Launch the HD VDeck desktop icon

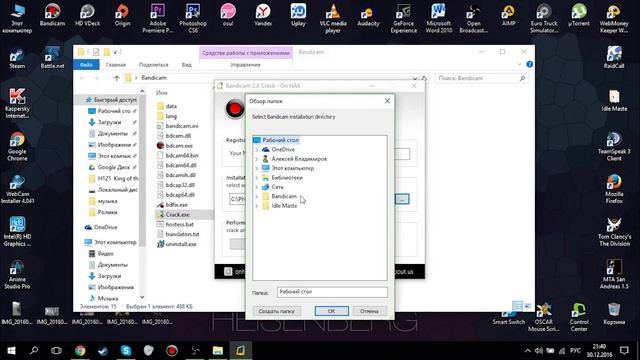point(87,15)
